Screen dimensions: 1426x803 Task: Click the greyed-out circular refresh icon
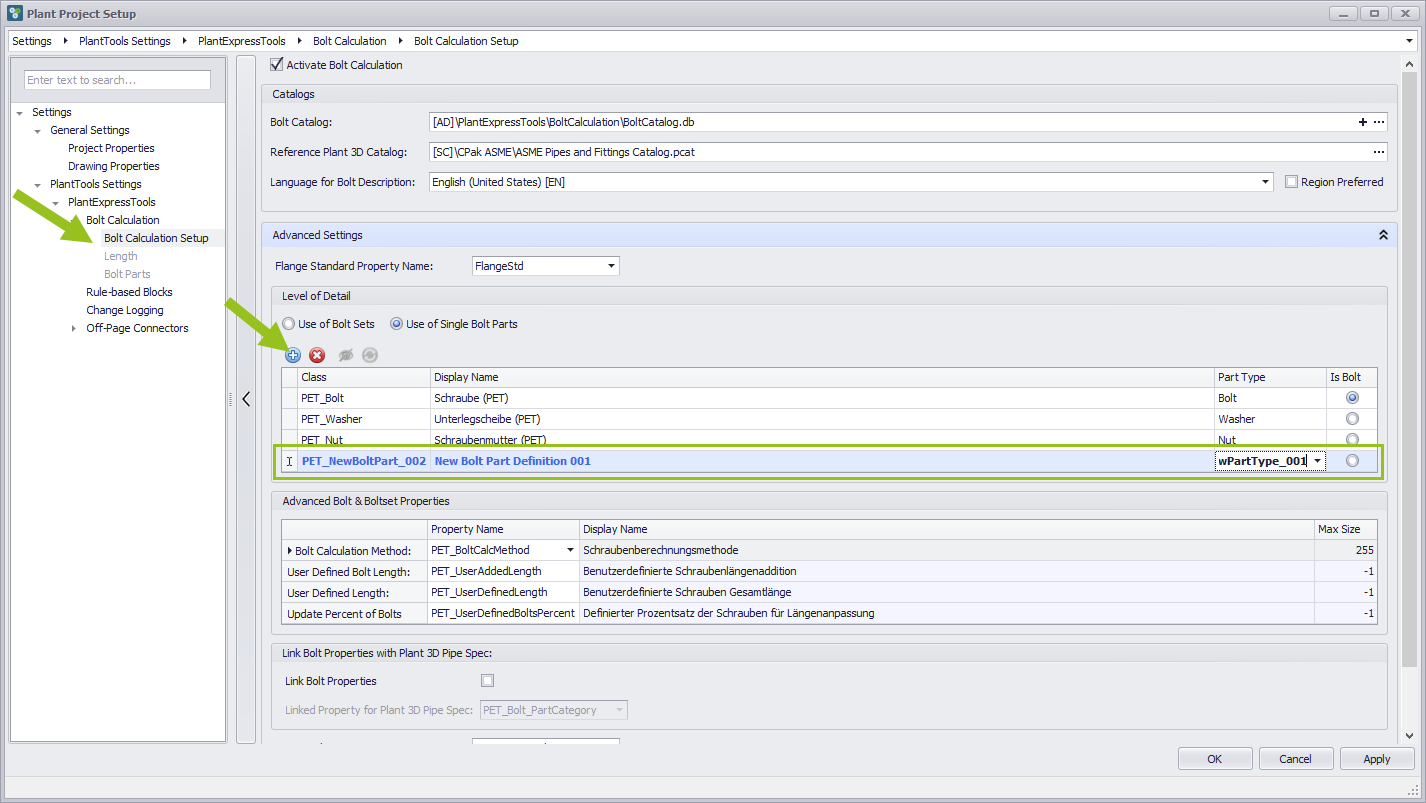(x=370, y=355)
